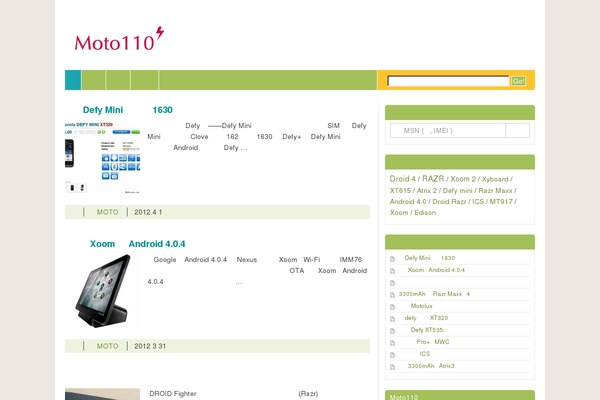The width and height of the screenshot is (600, 400).
Task: Select the ICS tag
Action: [x=478, y=202]
